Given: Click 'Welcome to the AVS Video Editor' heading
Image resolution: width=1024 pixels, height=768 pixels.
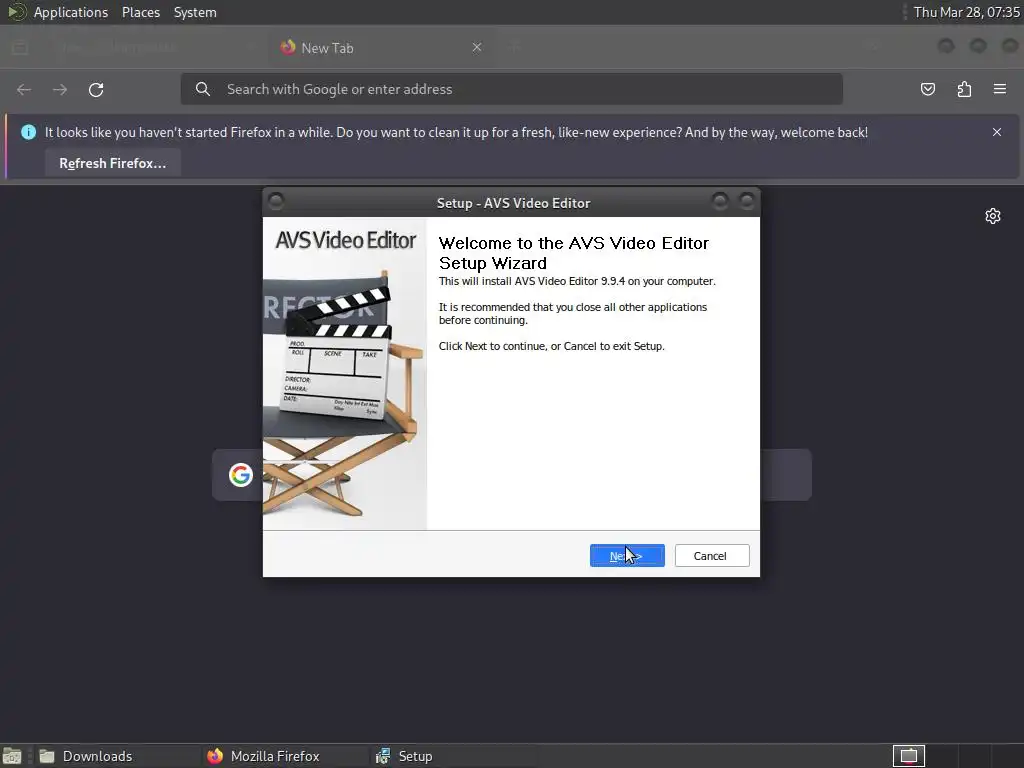Looking at the screenshot, I should click(574, 253).
